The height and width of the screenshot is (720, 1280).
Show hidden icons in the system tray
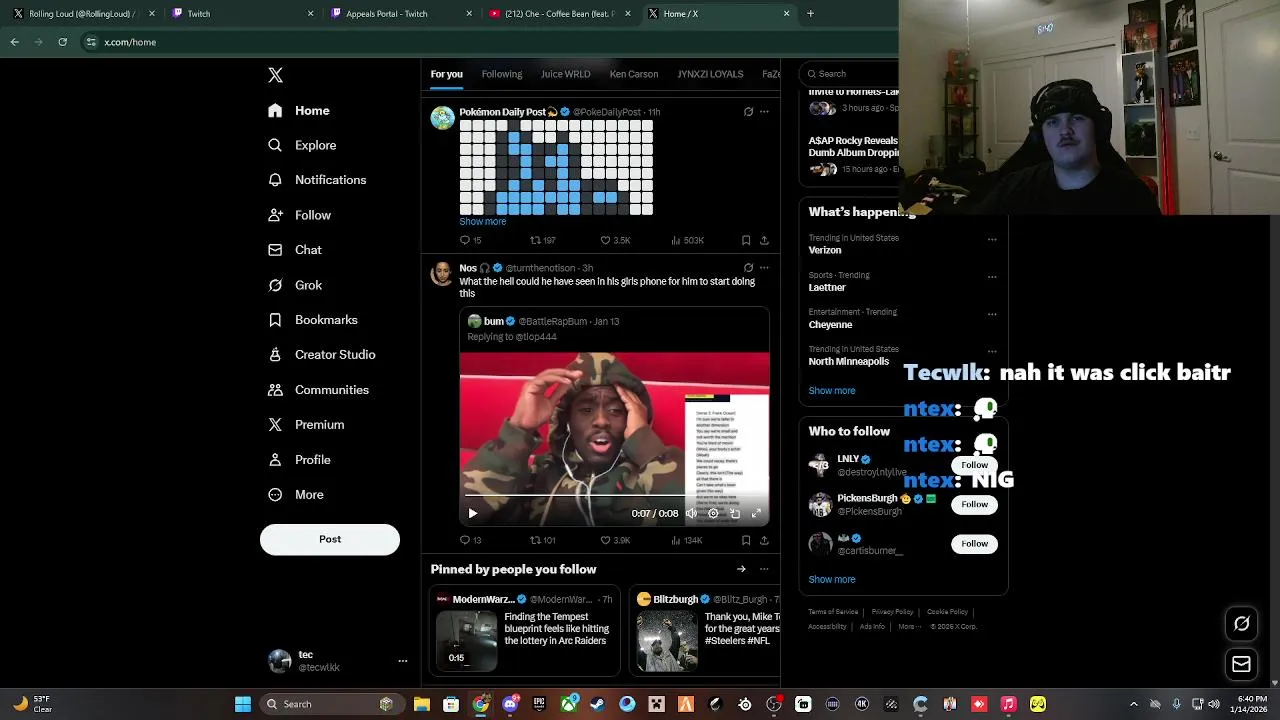[x=1133, y=704]
